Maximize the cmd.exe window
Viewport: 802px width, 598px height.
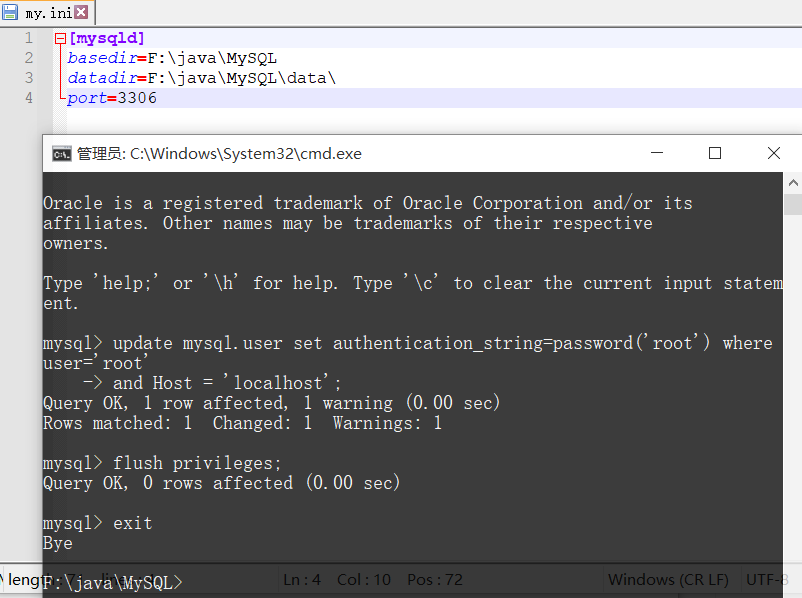pyautogui.click(x=715, y=153)
